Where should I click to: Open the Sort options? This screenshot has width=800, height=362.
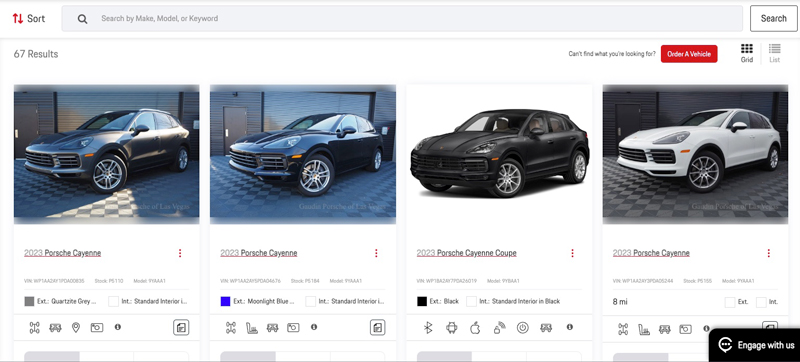29,19
